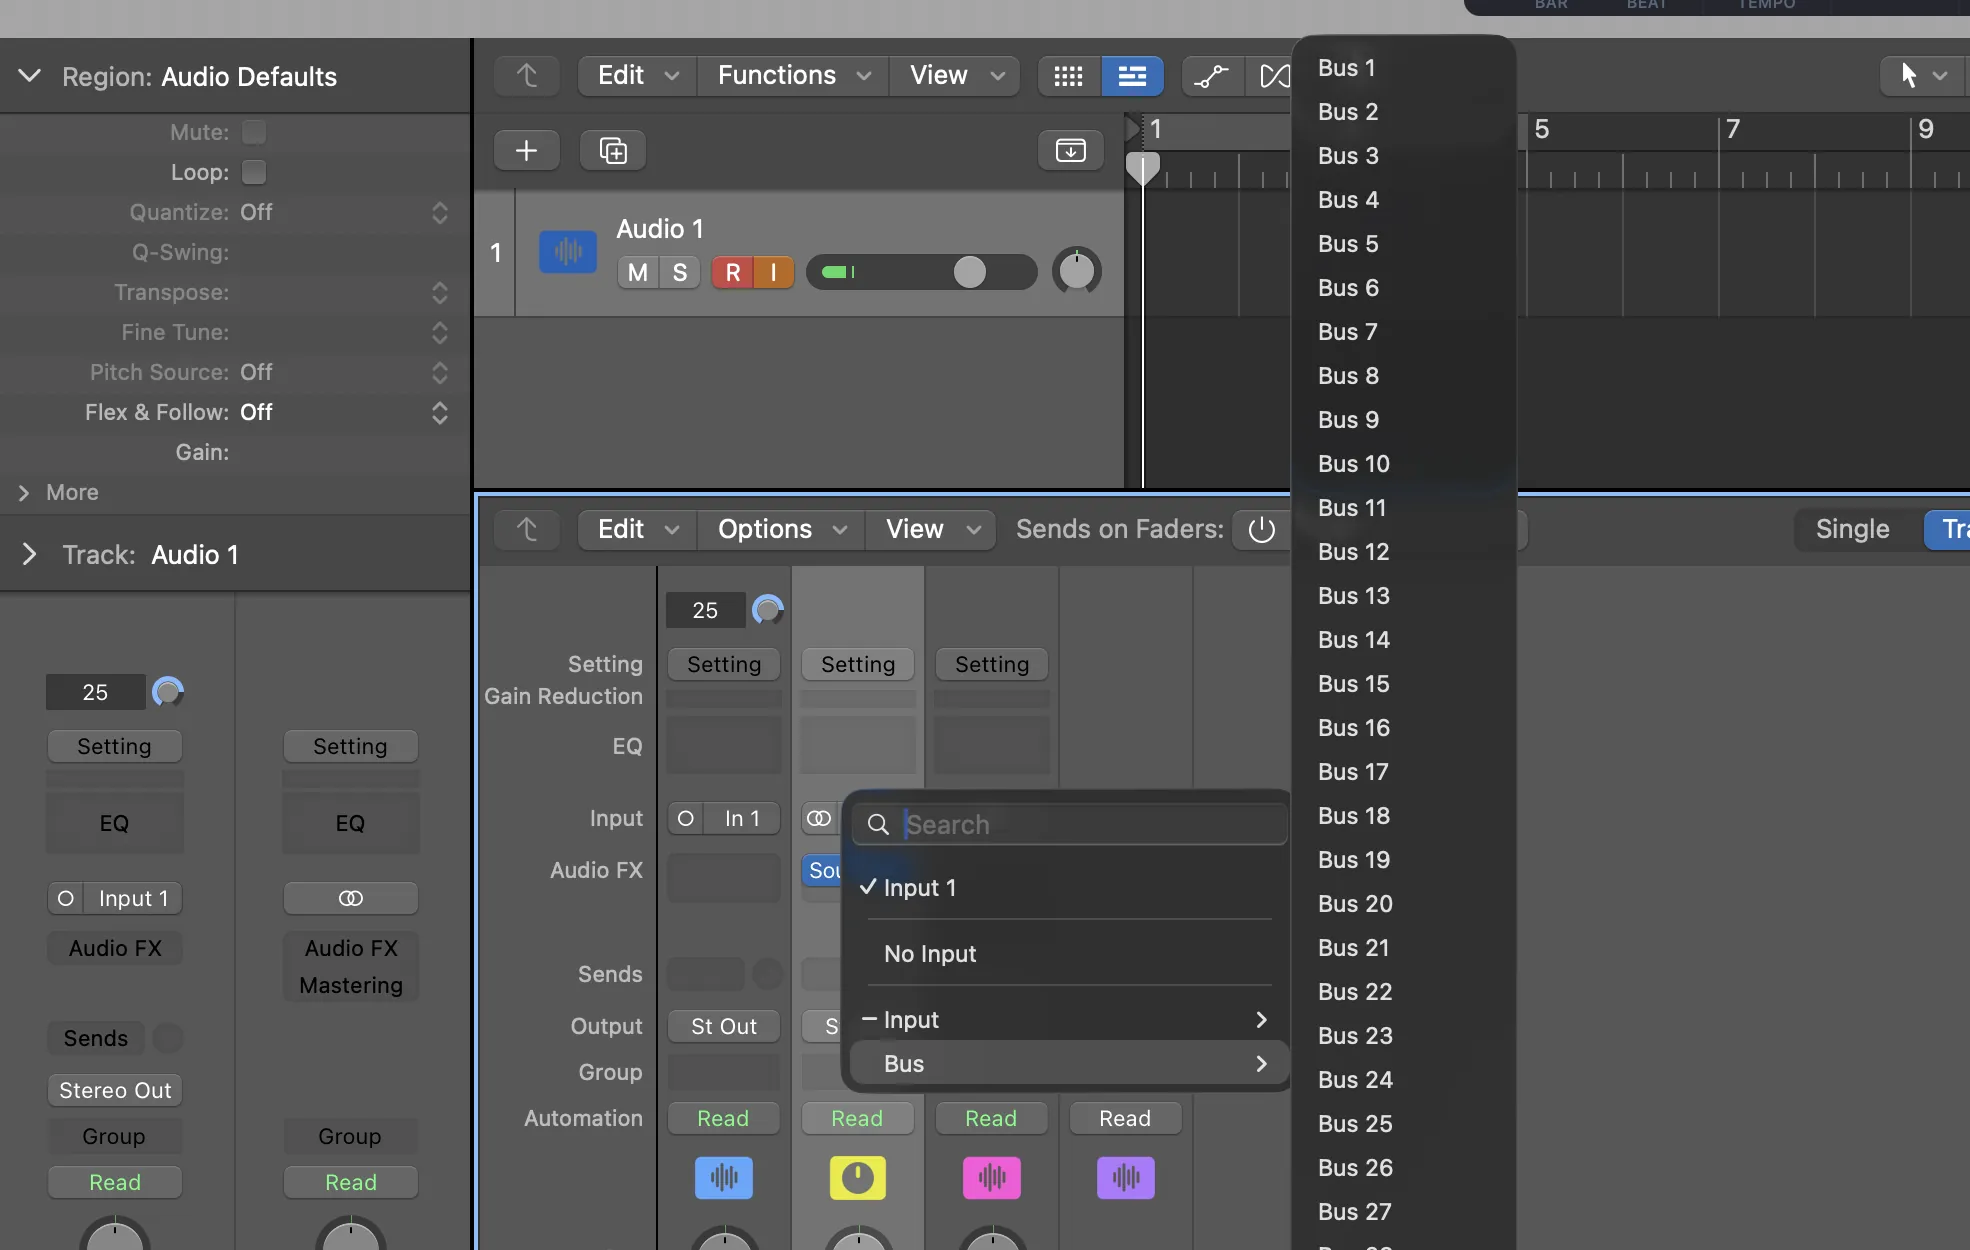Click the playhead marker in the ruler
Screen dimensions: 1970x1250
point(1143,168)
